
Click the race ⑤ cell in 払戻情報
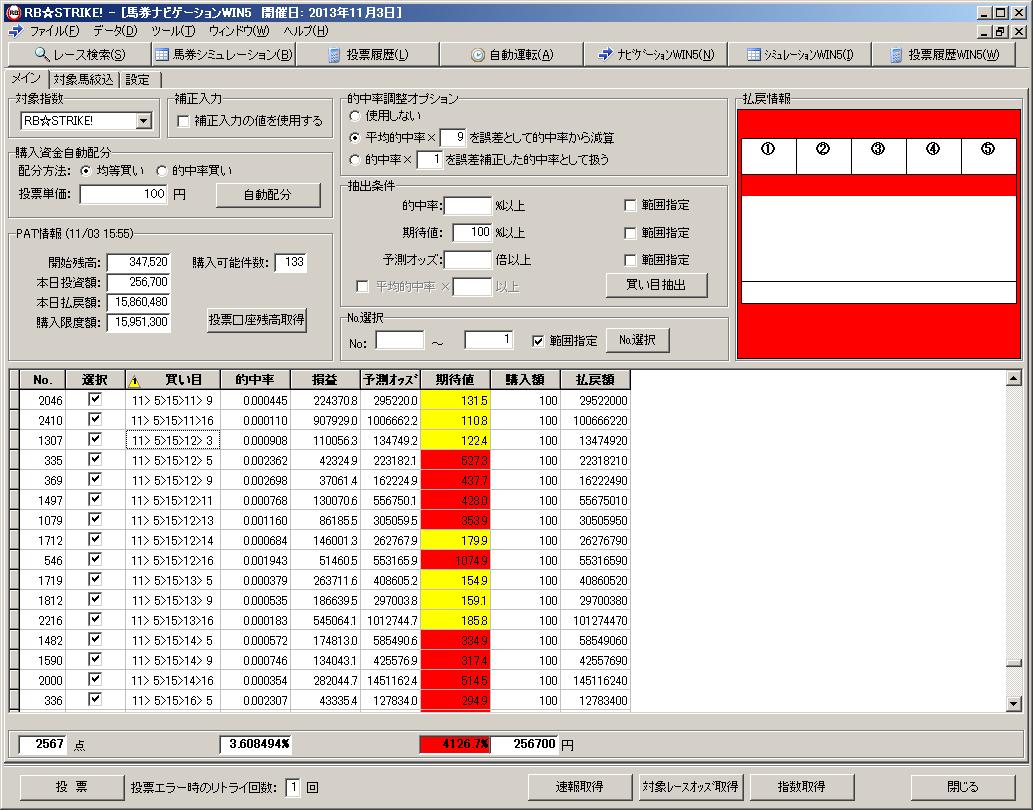coord(988,156)
